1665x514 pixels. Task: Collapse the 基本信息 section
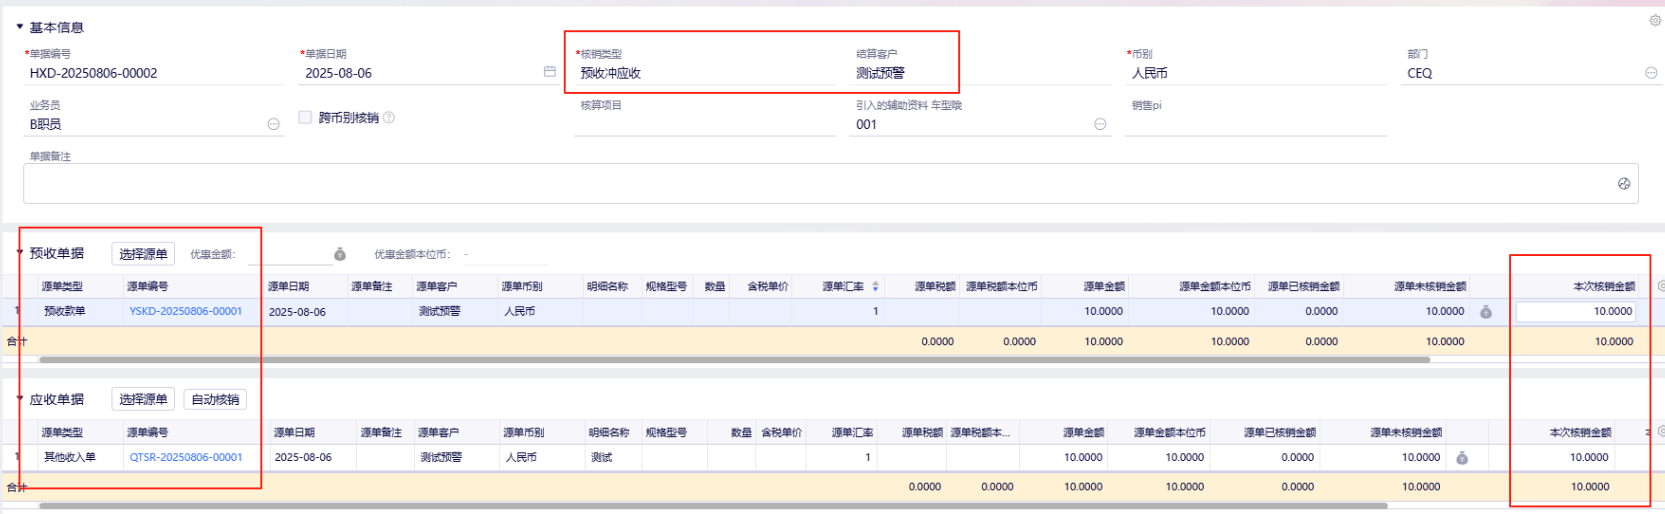point(20,27)
